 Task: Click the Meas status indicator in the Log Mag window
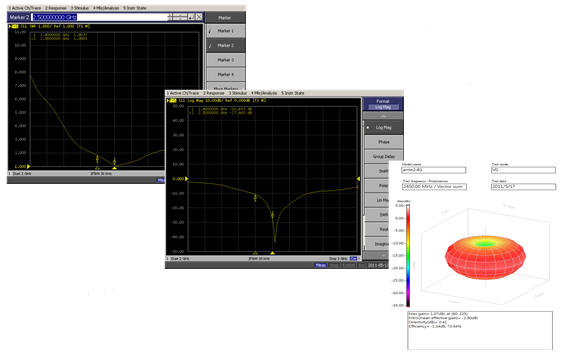(x=320, y=265)
